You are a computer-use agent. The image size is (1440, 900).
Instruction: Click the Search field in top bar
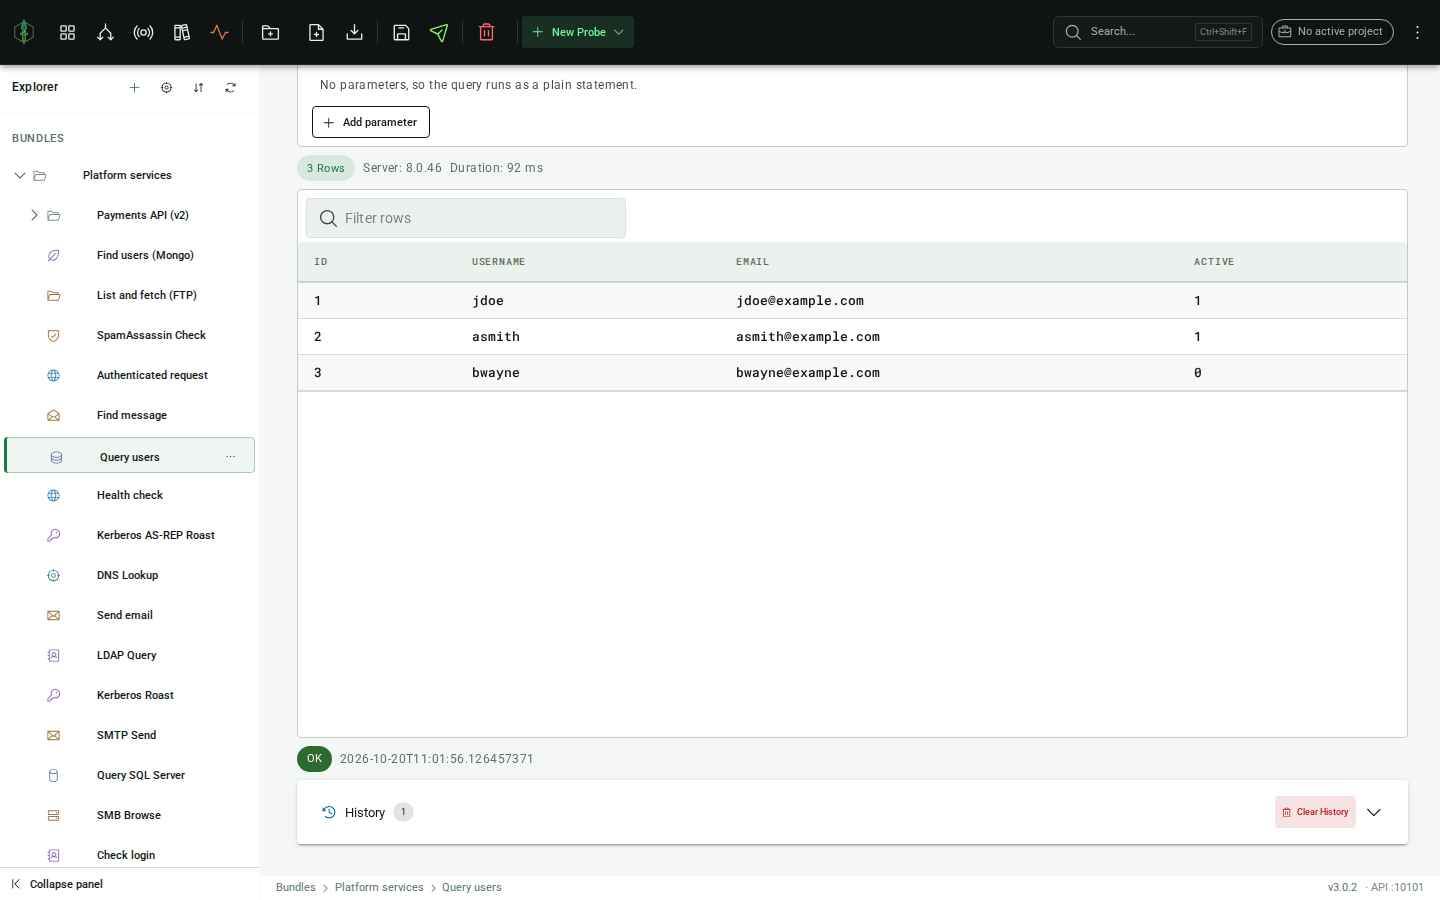click(x=1157, y=32)
